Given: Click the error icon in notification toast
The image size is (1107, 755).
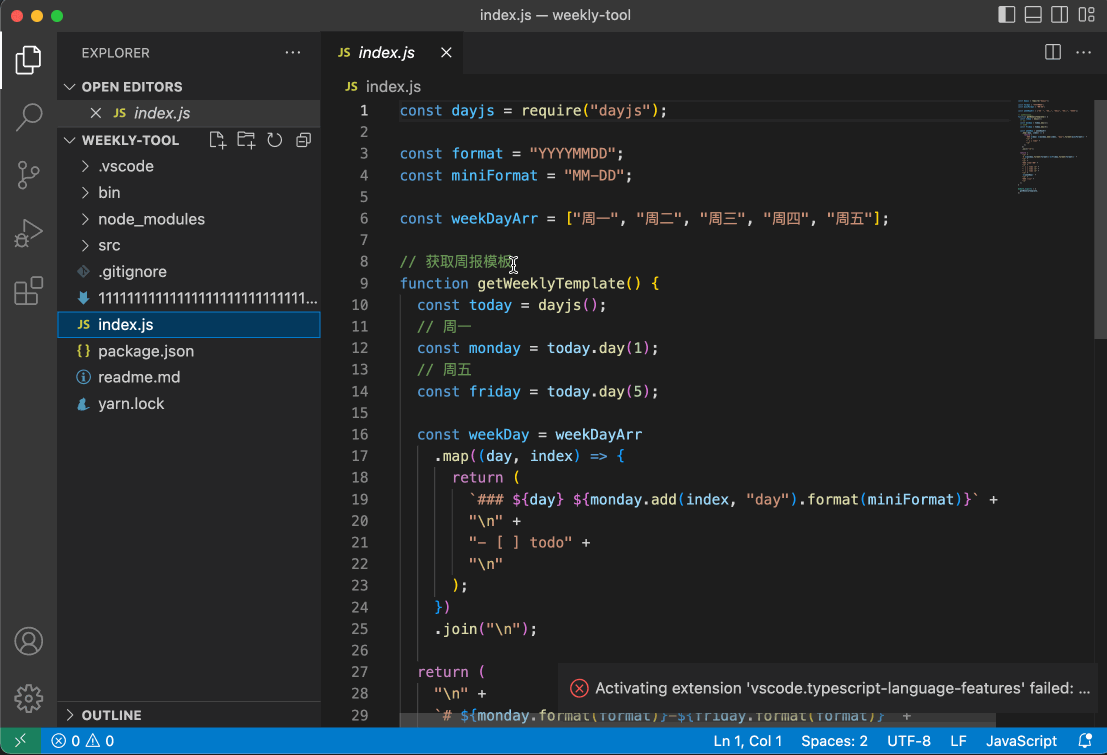Looking at the screenshot, I should coord(579,688).
